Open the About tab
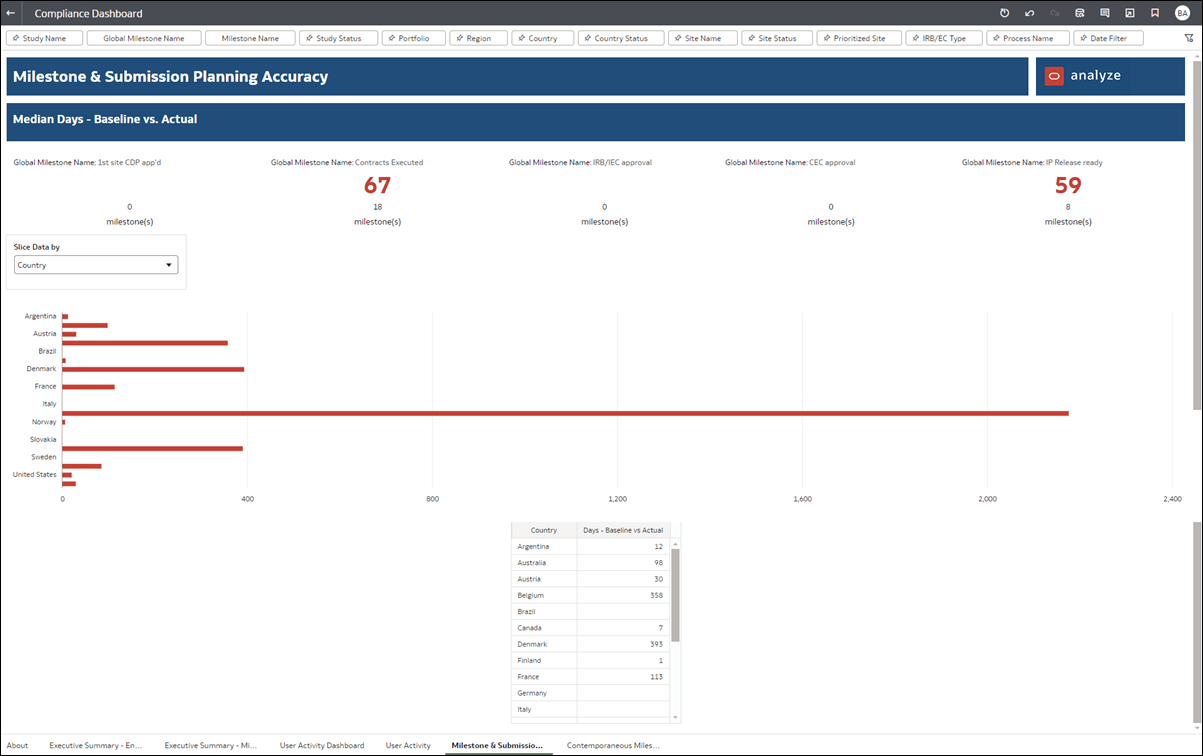 coord(17,745)
